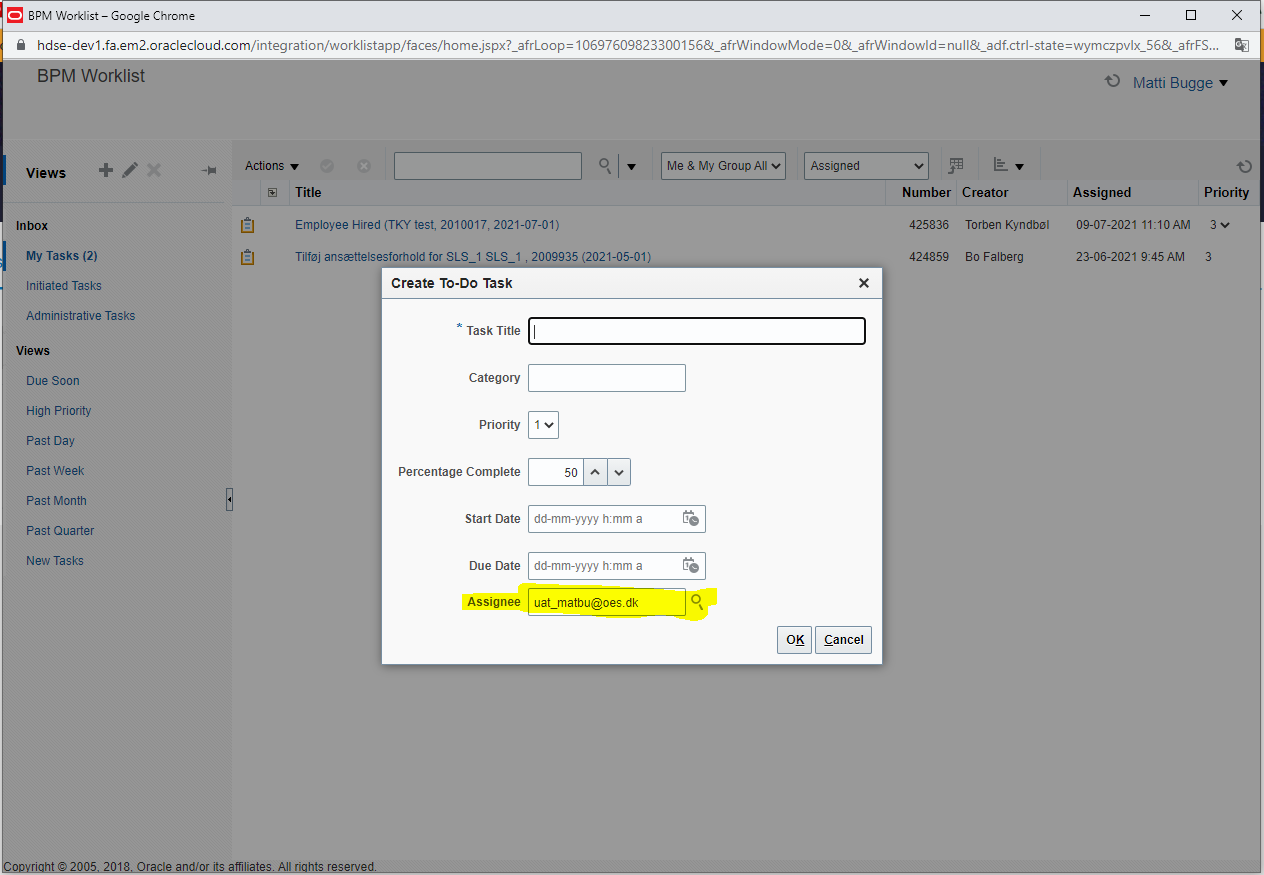Cancel the Create To-Do Task dialog
The width and height of the screenshot is (1264, 875).
tap(843, 639)
